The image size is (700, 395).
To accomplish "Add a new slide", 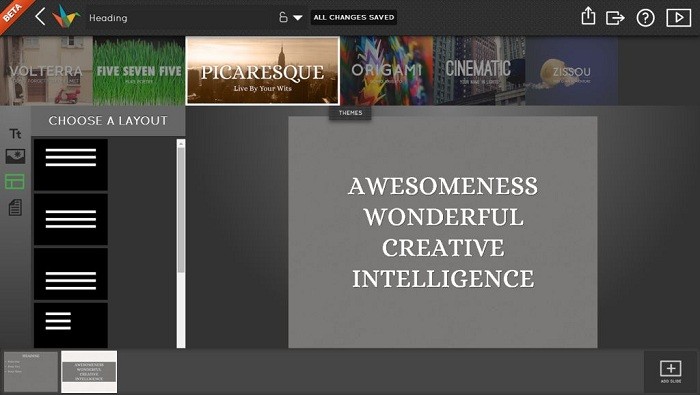I will pos(671,372).
